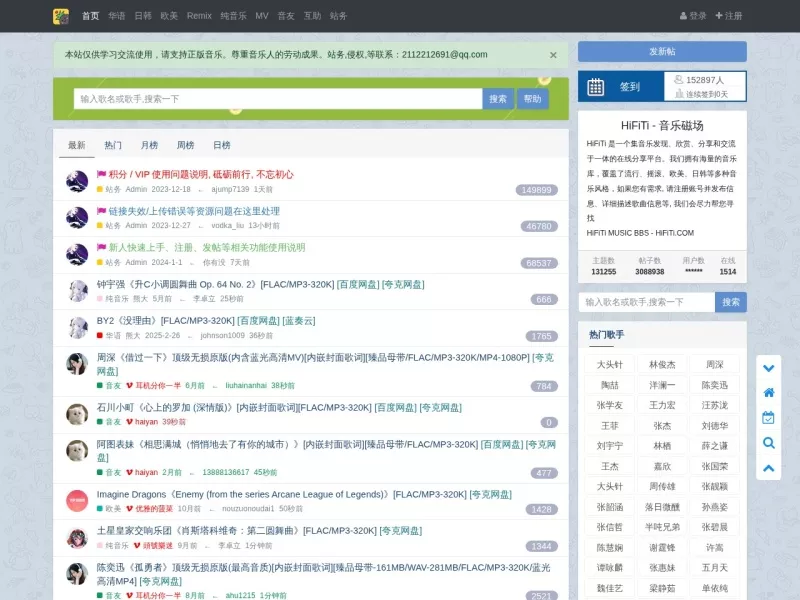
Task: Open the 华语 nav category
Action: (x=117, y=16)
